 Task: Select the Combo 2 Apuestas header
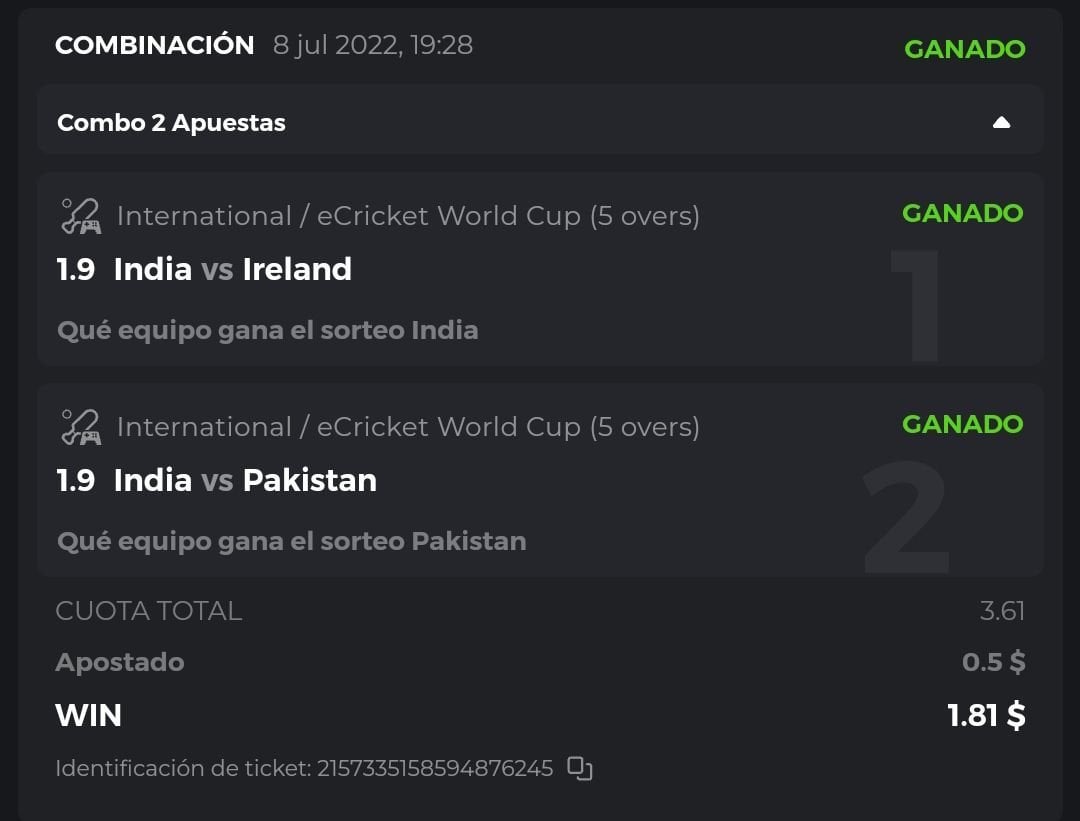tap(172, 123)
